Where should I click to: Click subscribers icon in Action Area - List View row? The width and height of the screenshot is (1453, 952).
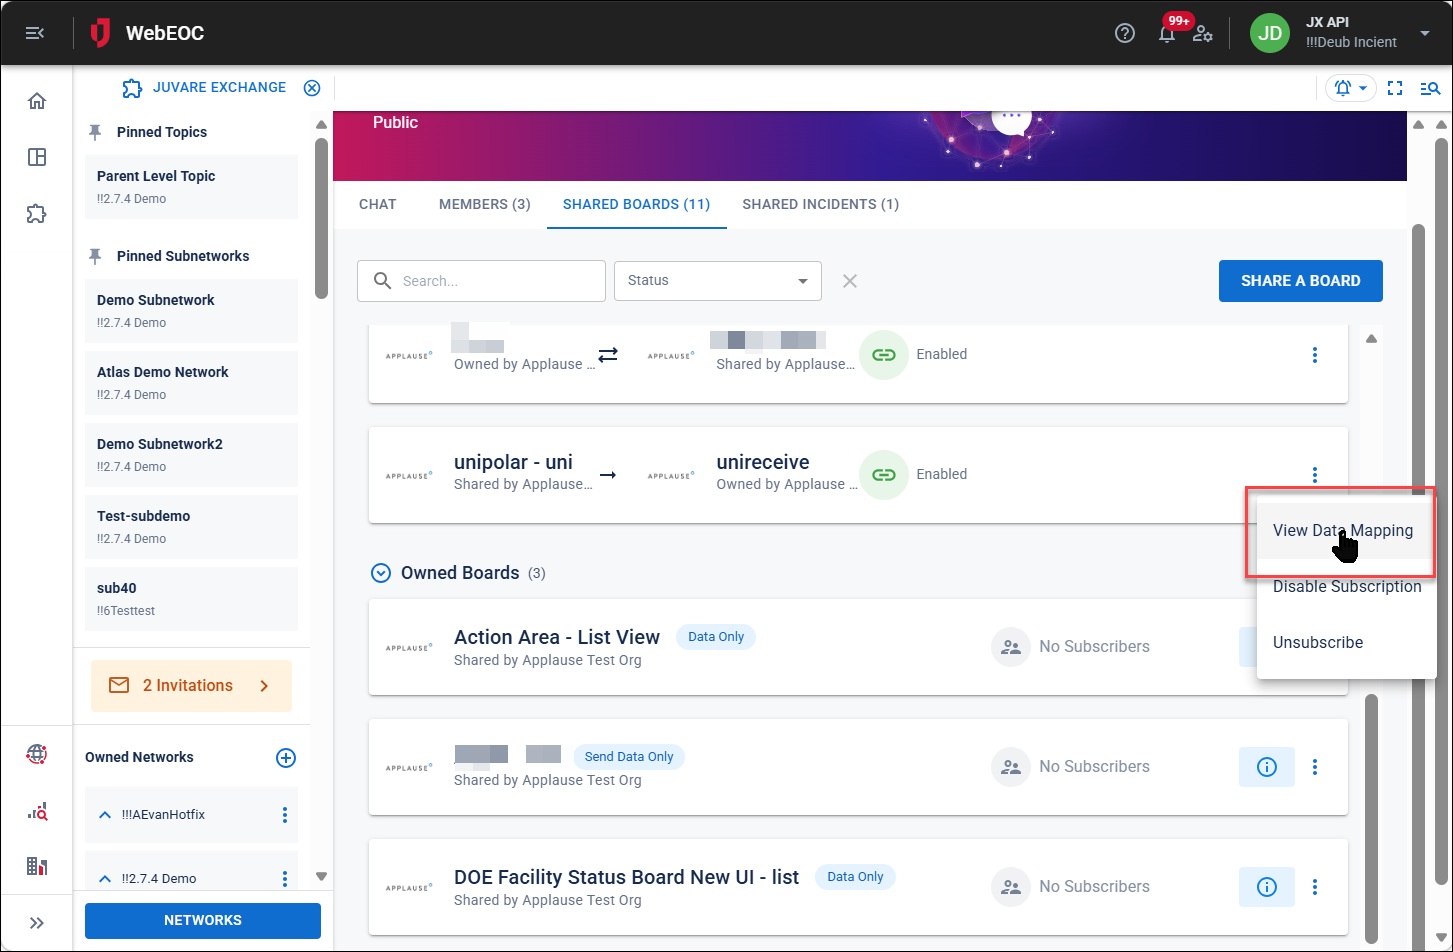(x=1011, y=647)
